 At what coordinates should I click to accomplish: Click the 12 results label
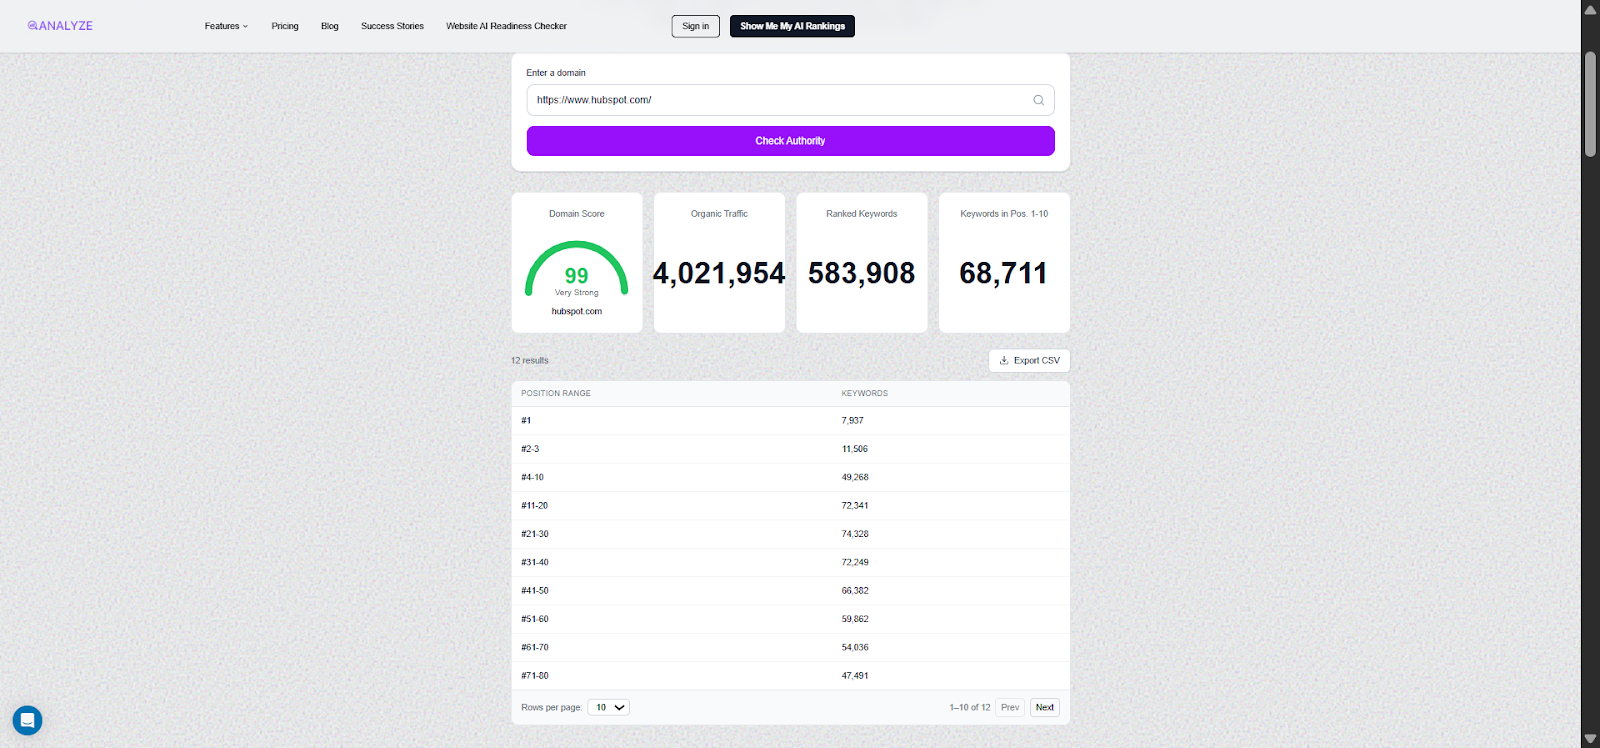[x=530, y=360]
